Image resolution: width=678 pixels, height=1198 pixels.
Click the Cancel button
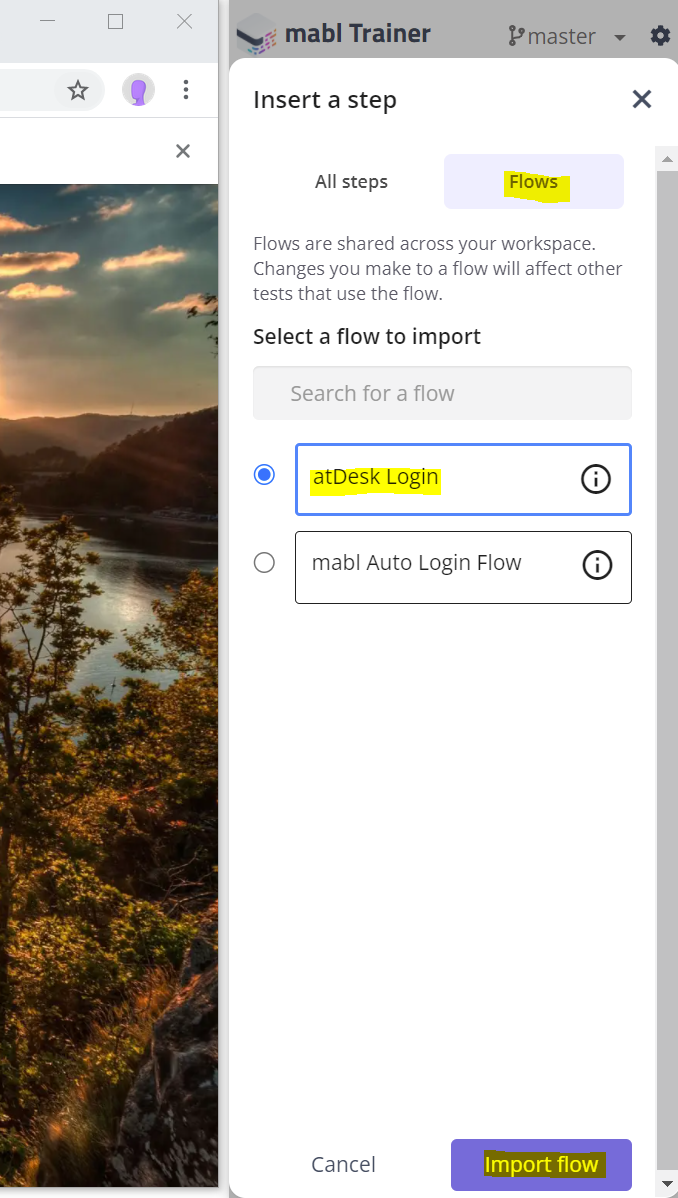pyautogui.click(x=343, y=1164)
